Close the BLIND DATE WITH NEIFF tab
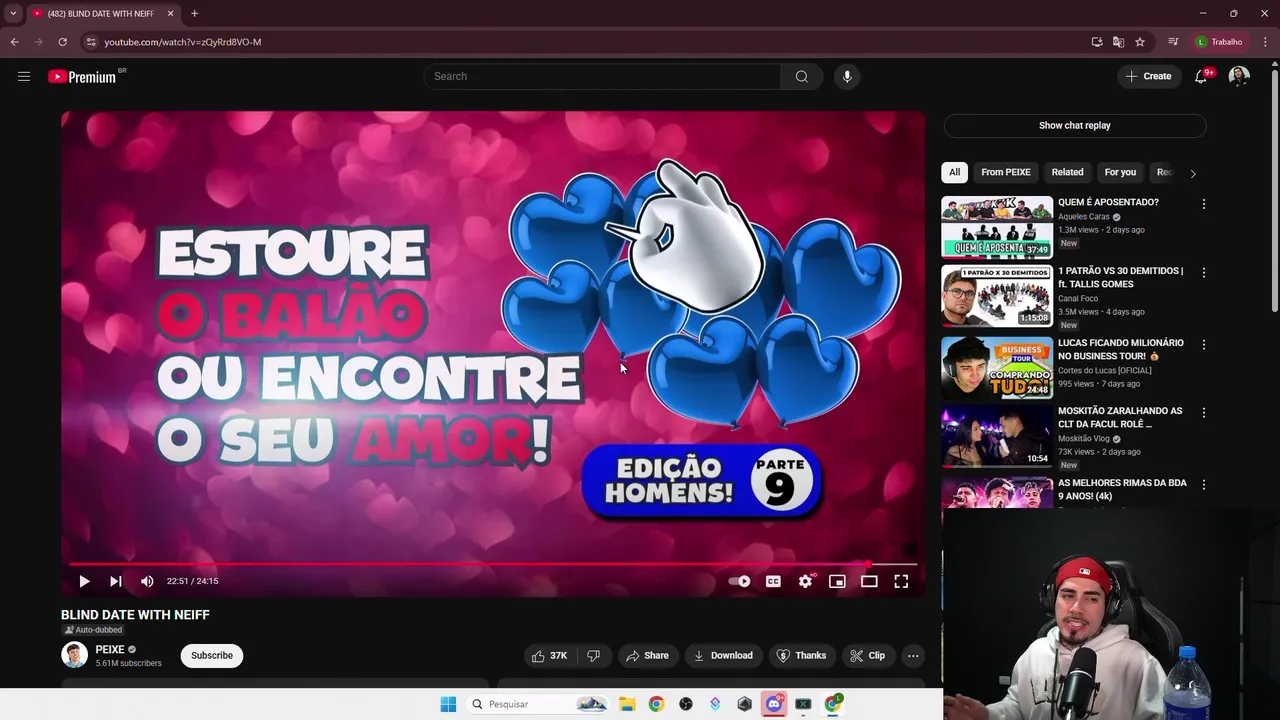 pyautogui.click(x=170, y=13)
